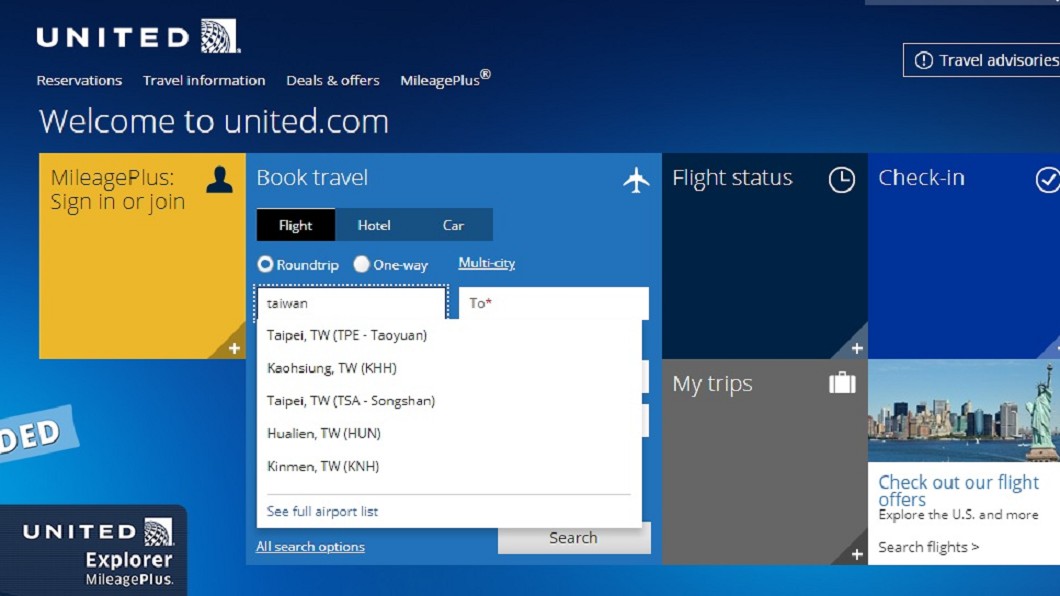Expand the My trips tile plus corner
This screenshot has height=596, width=1060.
coord(857,554)
